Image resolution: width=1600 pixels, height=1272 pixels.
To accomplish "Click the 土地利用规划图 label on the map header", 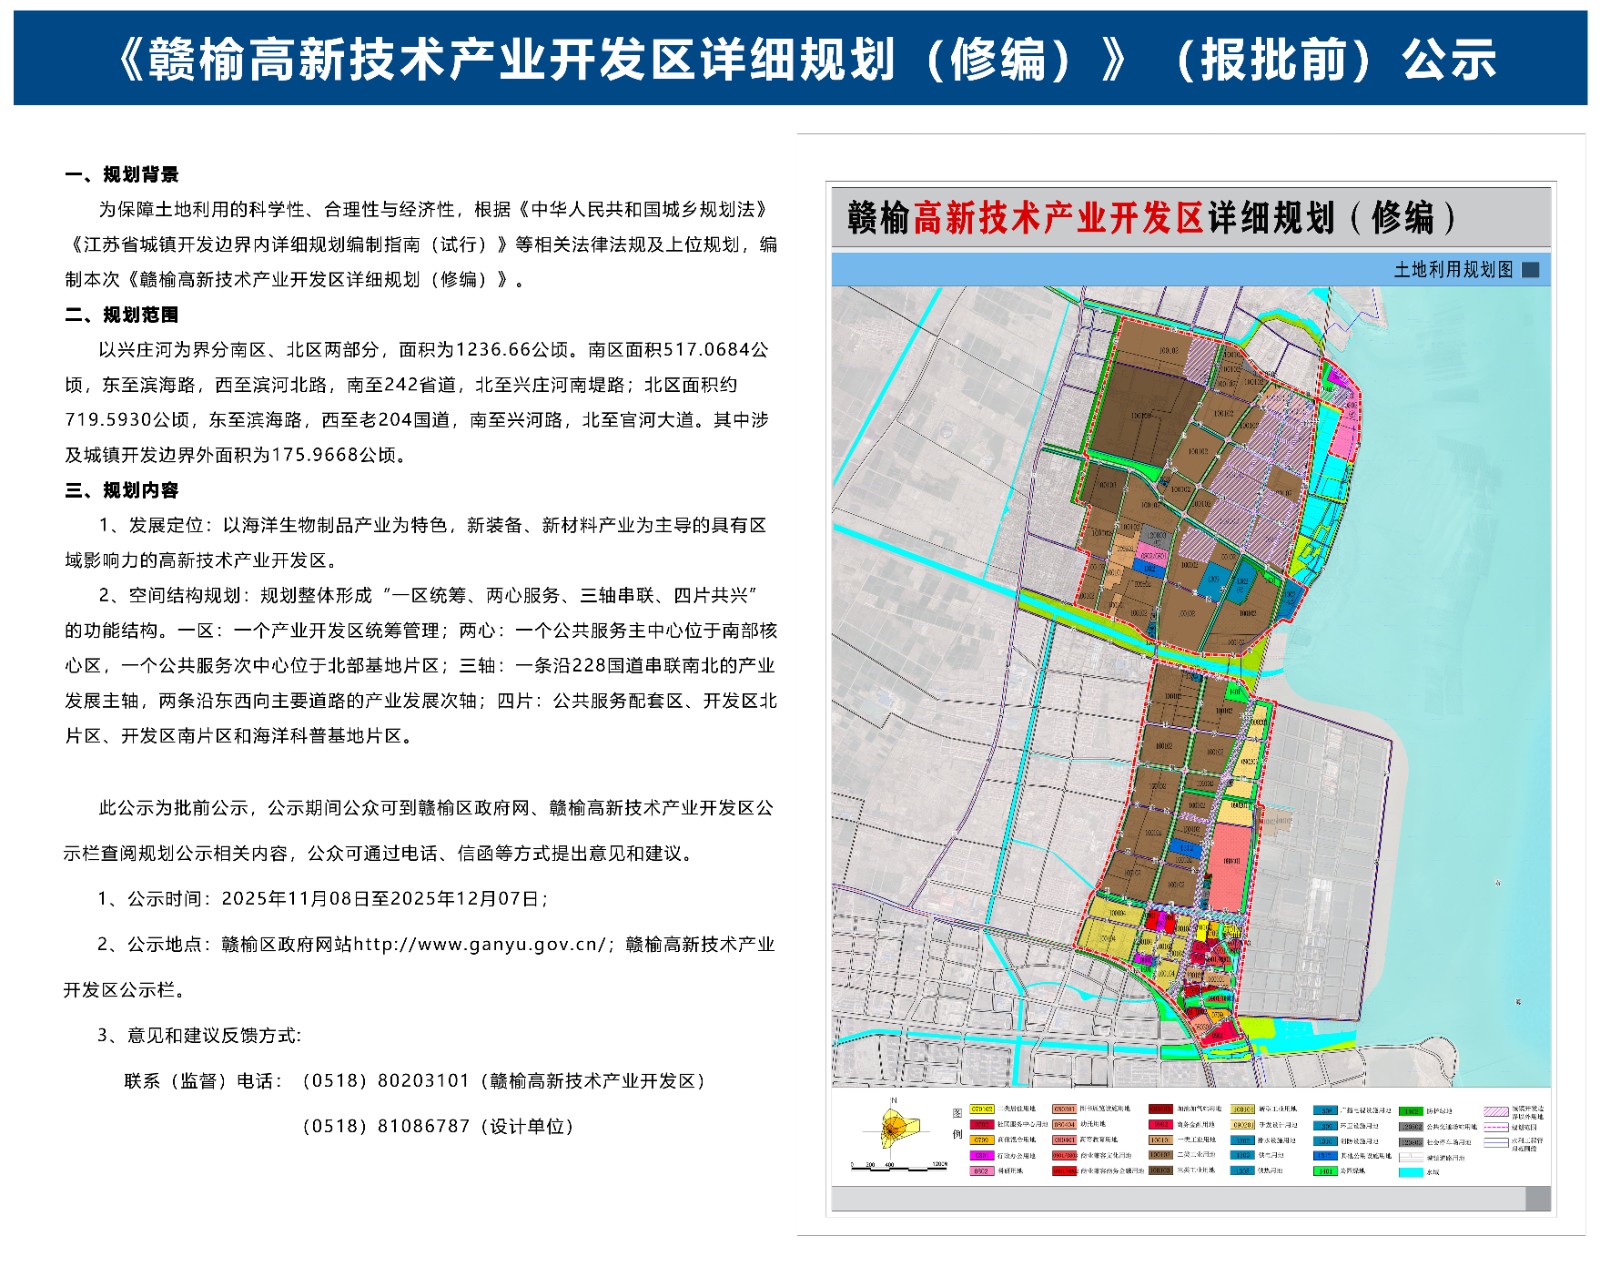I will point(1453,270).
